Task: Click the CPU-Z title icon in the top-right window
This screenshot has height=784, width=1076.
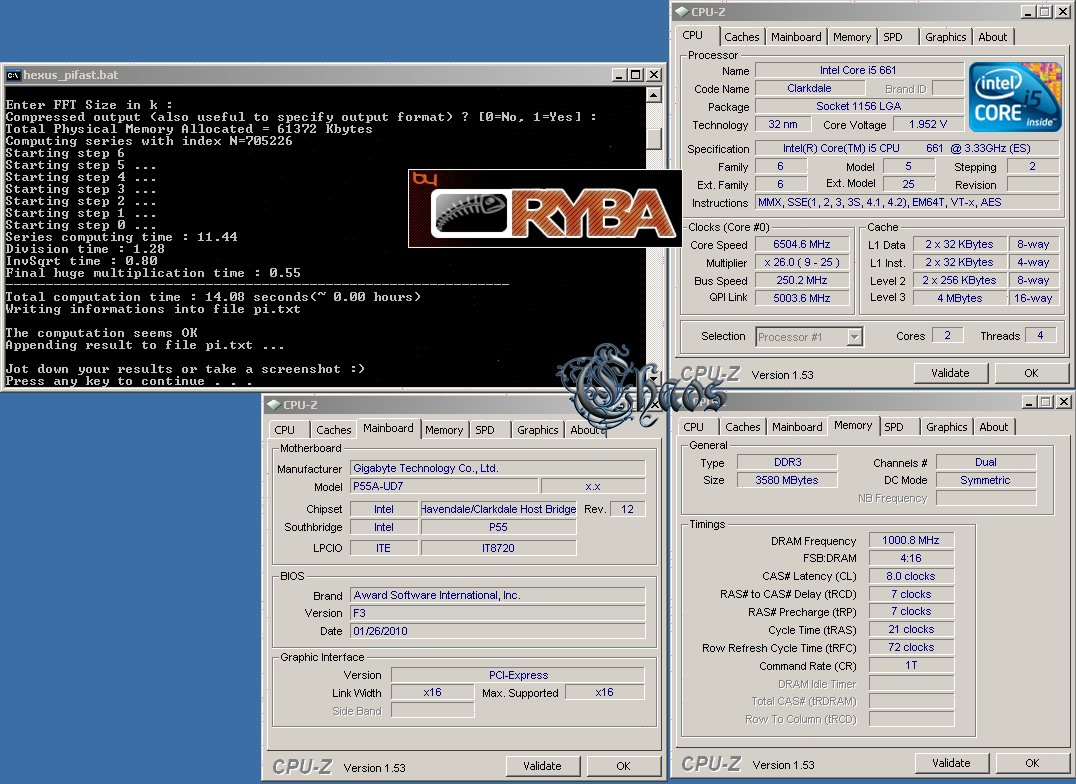Action: click(x=681, y=12)
